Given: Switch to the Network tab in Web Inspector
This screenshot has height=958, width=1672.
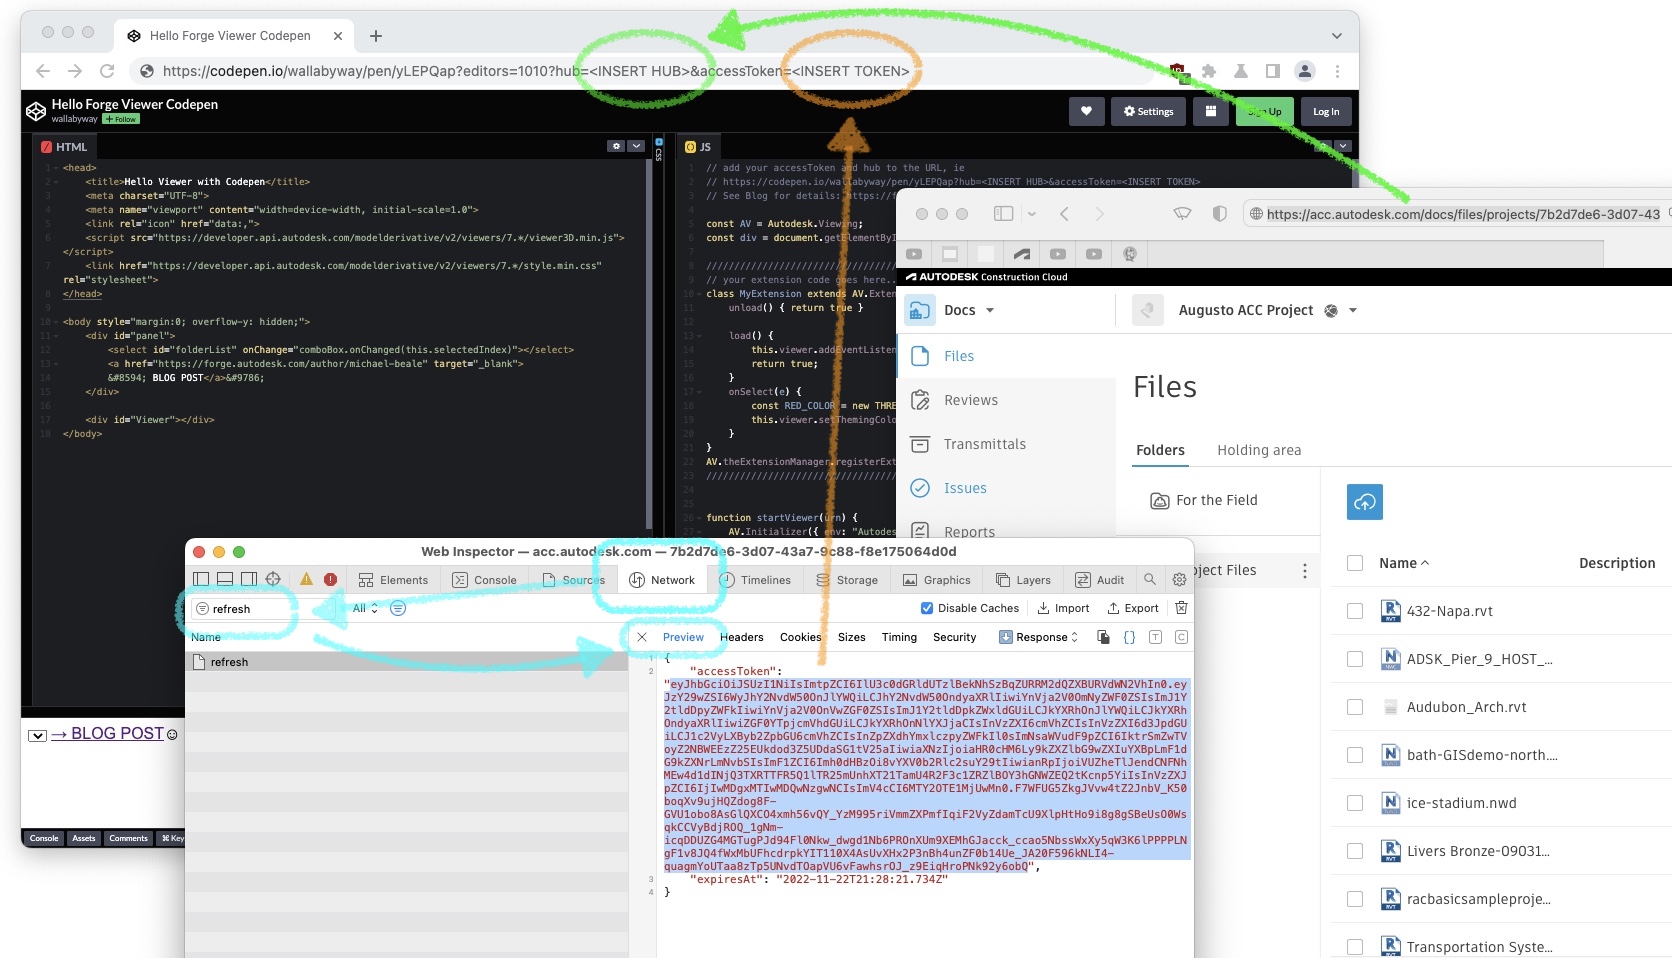Looking at the screenshot, I should point(662,580).
